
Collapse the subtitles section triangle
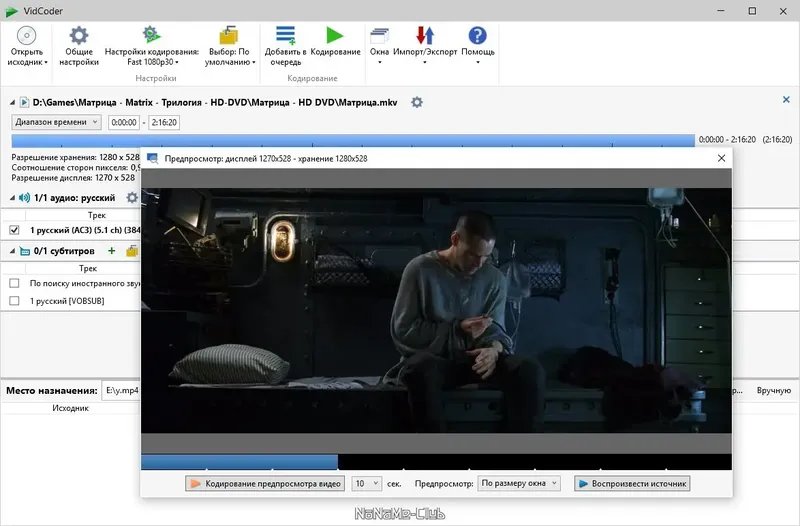click(x=12, y=251)
